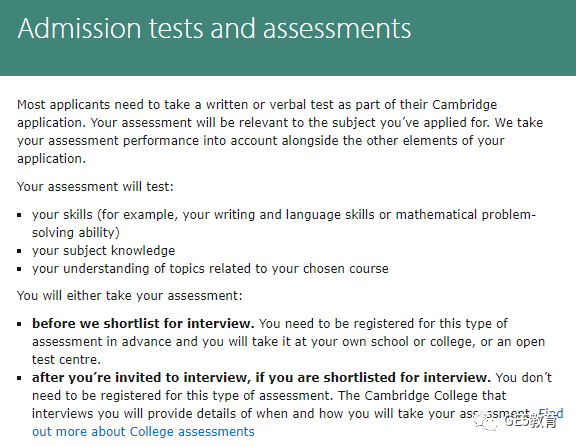The width and height of the screenshot is (576, 447).
Task: Click the 'Find' link text at line end
Action: (x=551, y=413)
